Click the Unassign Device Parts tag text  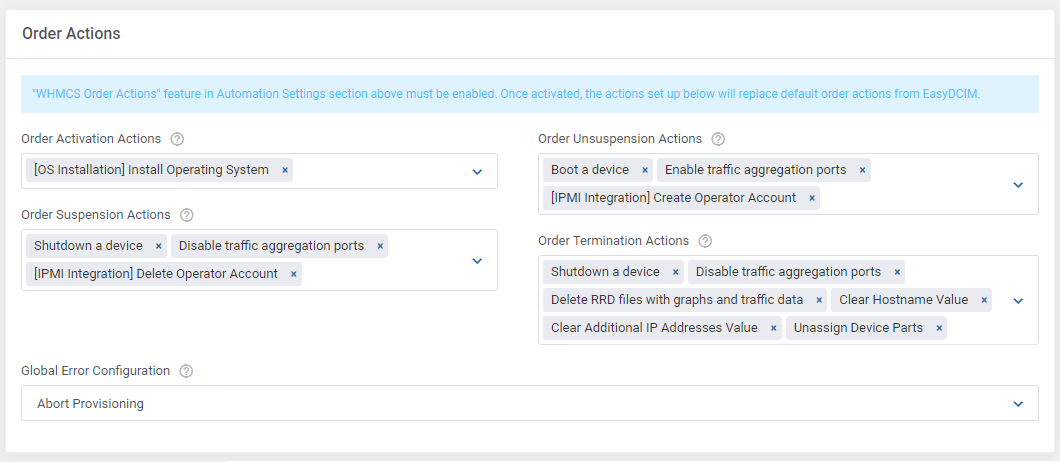[858, 328]
